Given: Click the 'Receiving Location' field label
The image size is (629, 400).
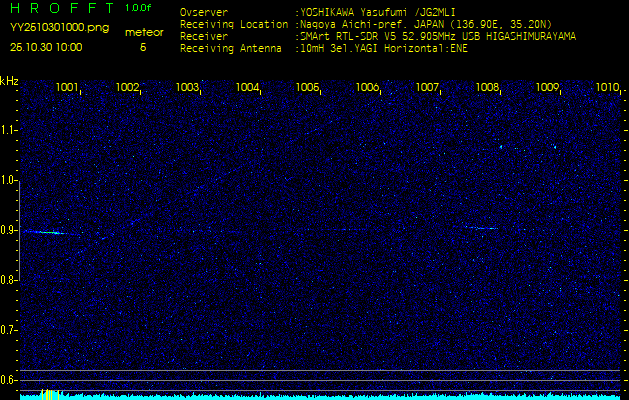Looking at the screenshot, I should point(234,24).
